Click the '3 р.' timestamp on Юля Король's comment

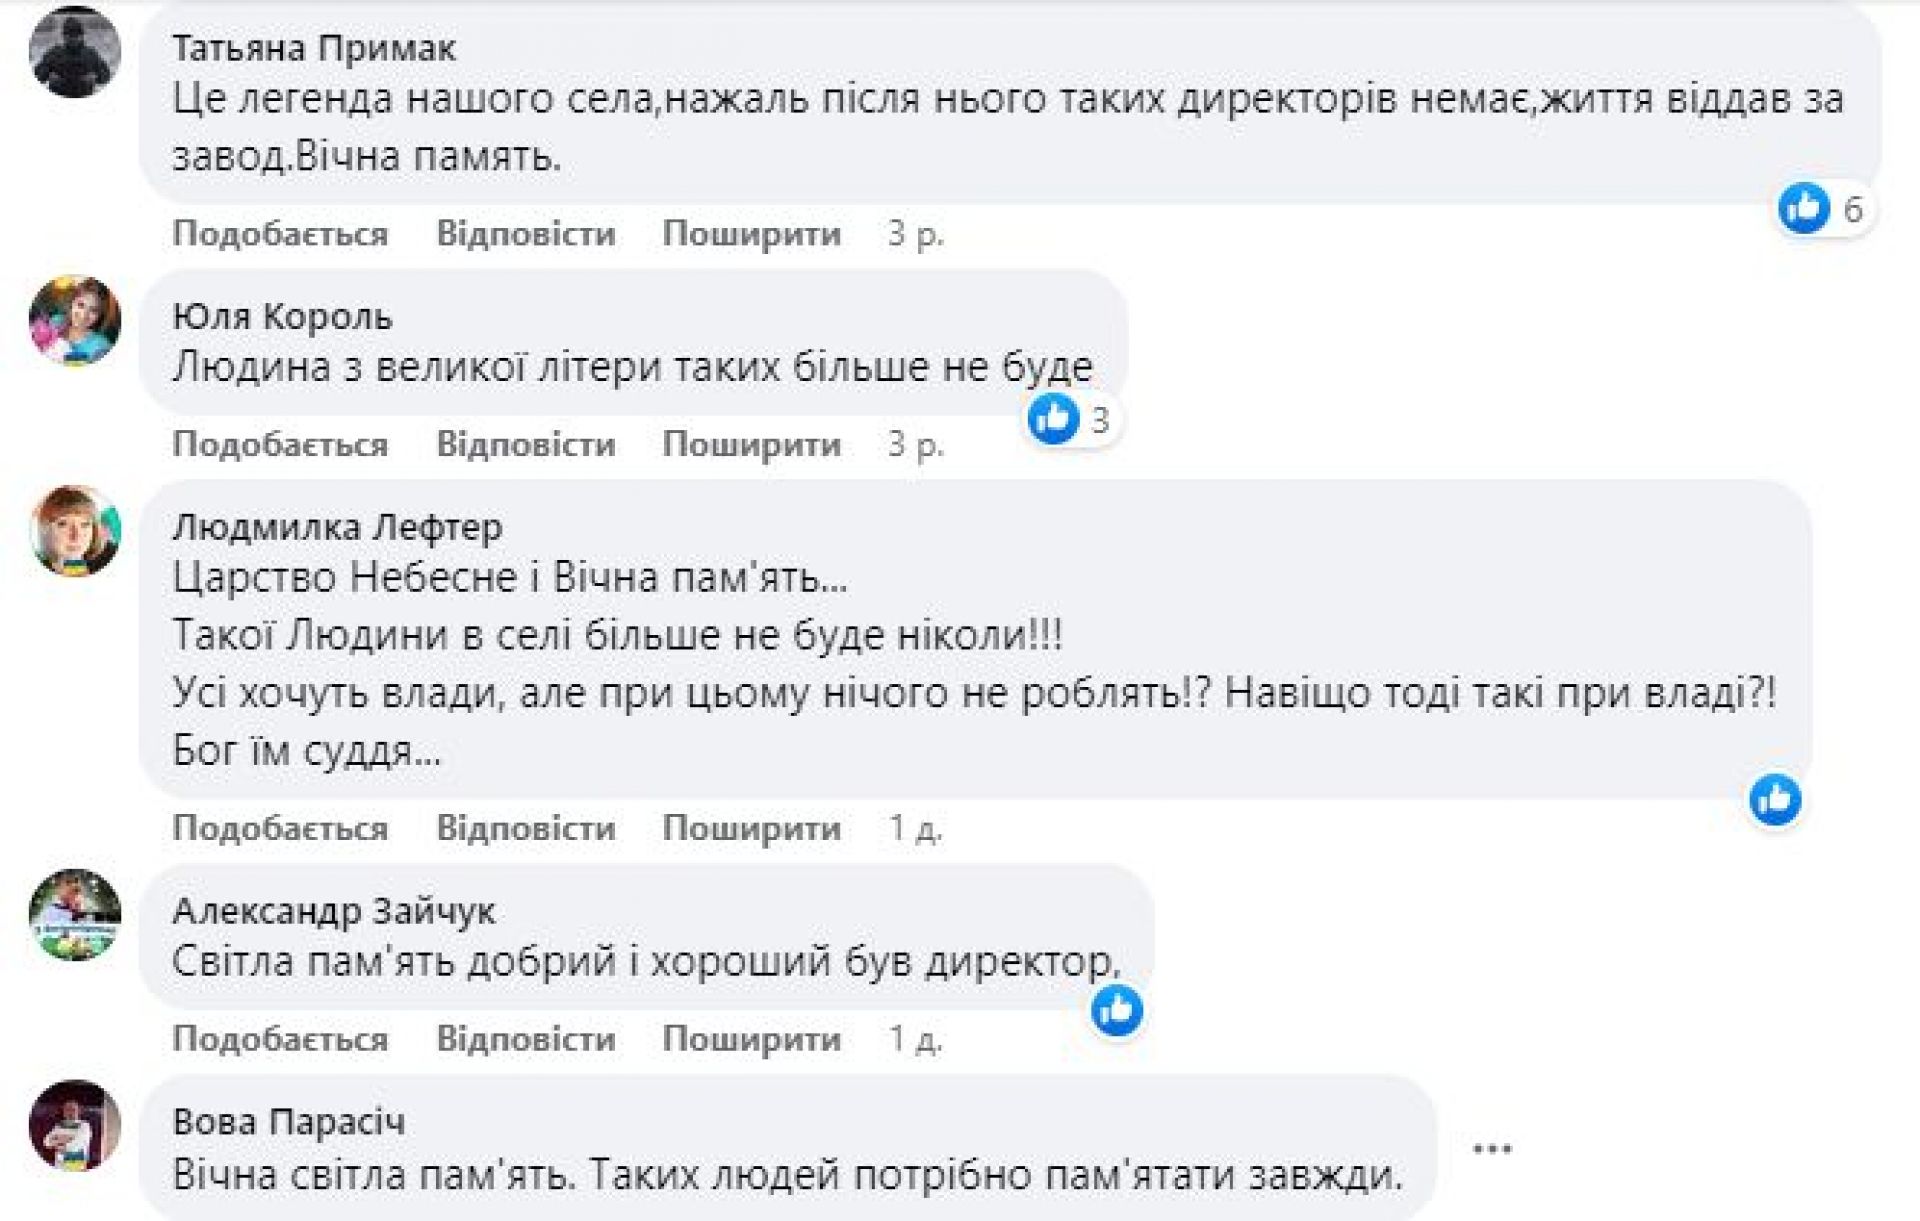point(915,444)
